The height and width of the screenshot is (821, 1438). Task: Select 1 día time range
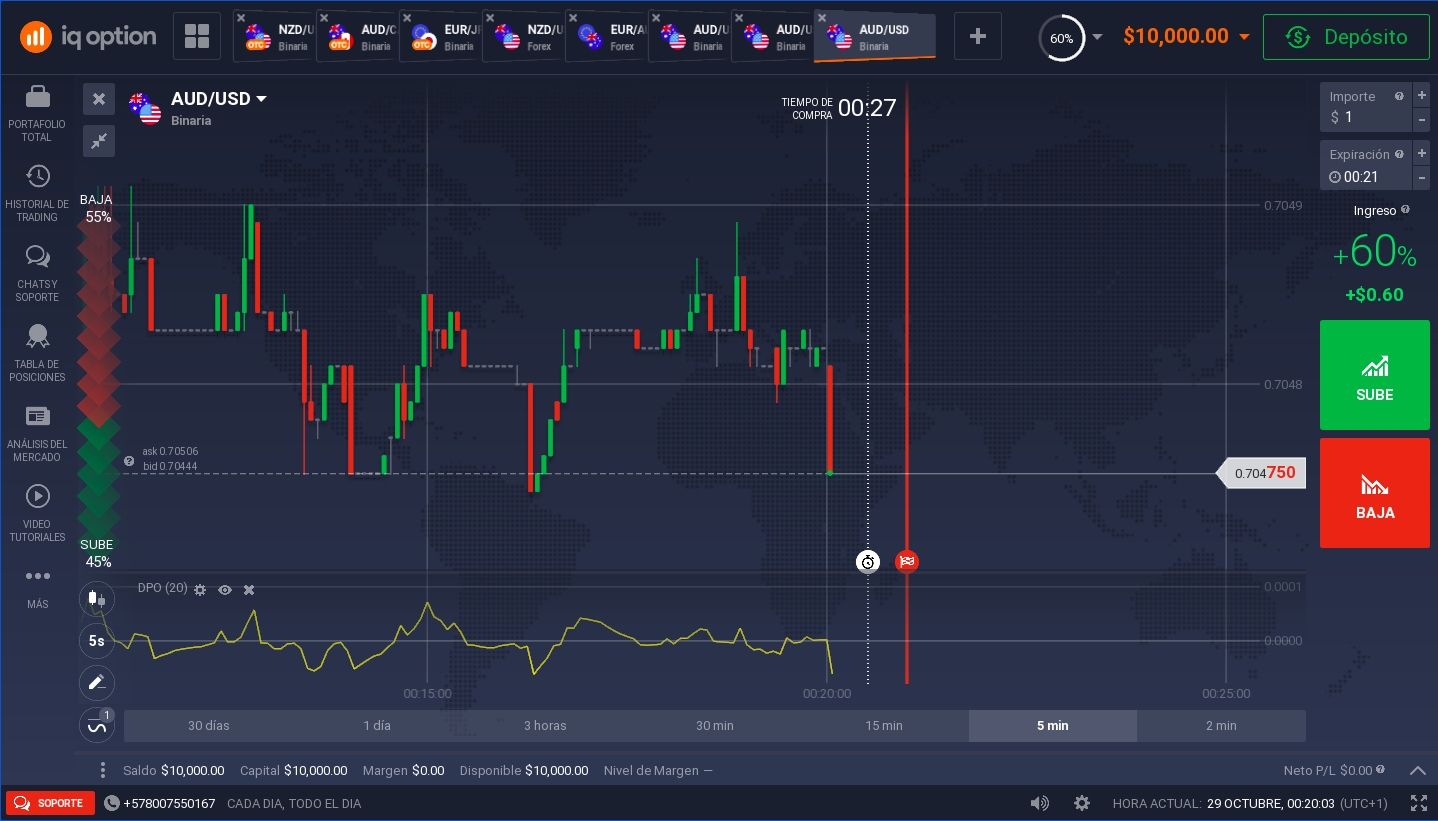(x=377, y=726)
